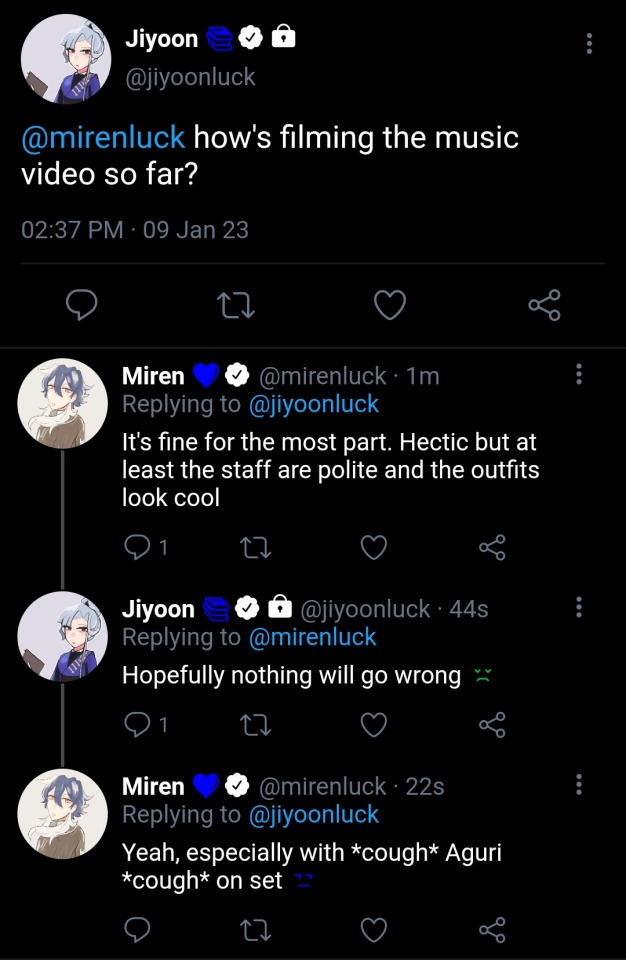This screenshot has height=960, width=626.
Task: Open @jiyoonluck link in Miren's first reply
Action: click(313, 404)
